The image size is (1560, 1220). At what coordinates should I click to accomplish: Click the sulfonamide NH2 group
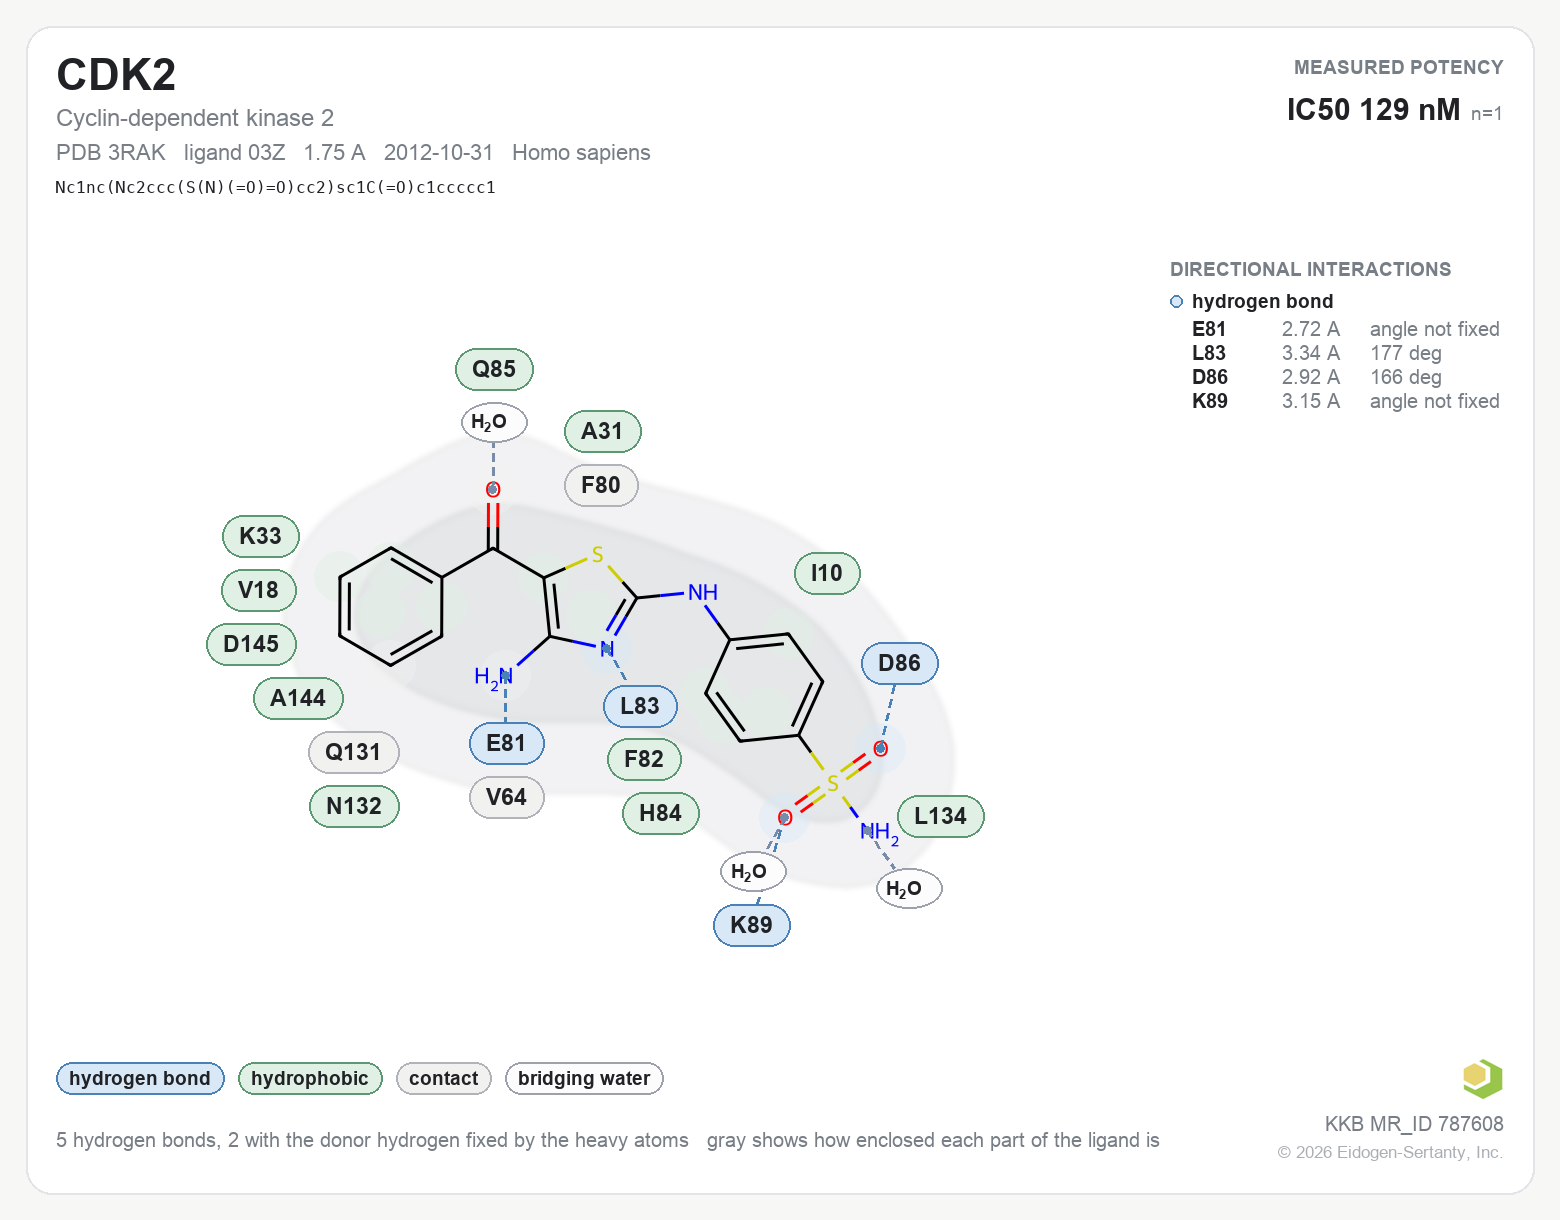(880, 832)
